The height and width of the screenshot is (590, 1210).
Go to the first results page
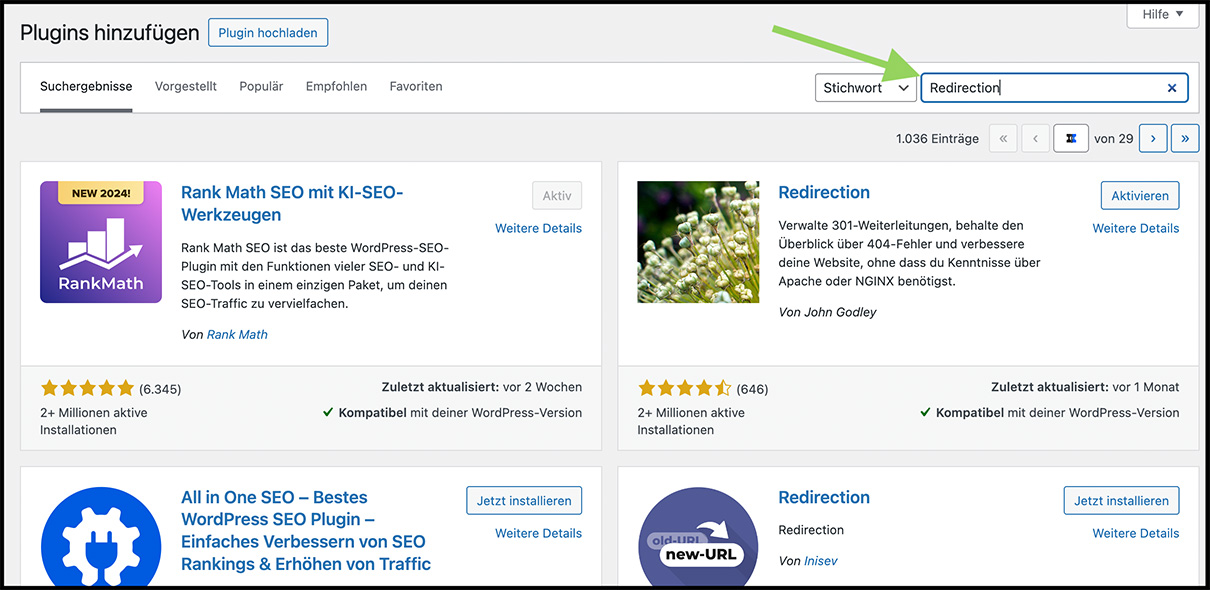1003,139
